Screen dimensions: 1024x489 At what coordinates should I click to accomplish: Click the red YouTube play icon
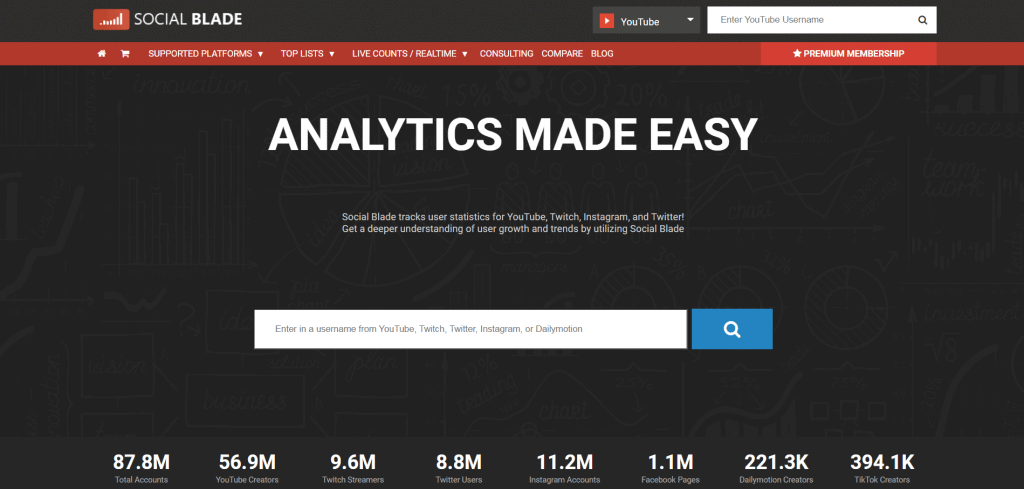point(607,21)
